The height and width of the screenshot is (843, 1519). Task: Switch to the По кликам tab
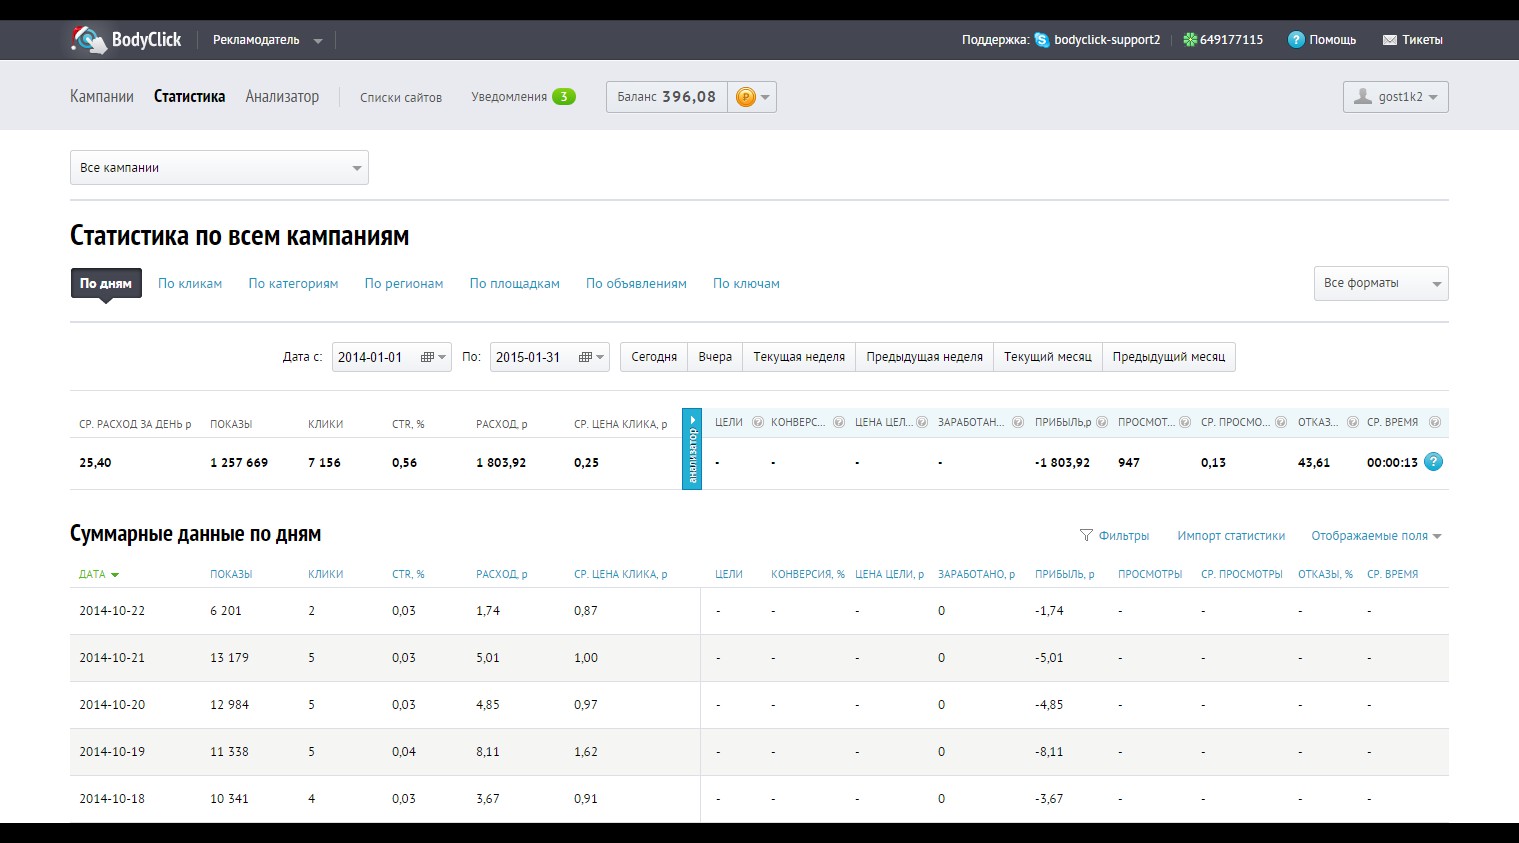click(190, 283)
